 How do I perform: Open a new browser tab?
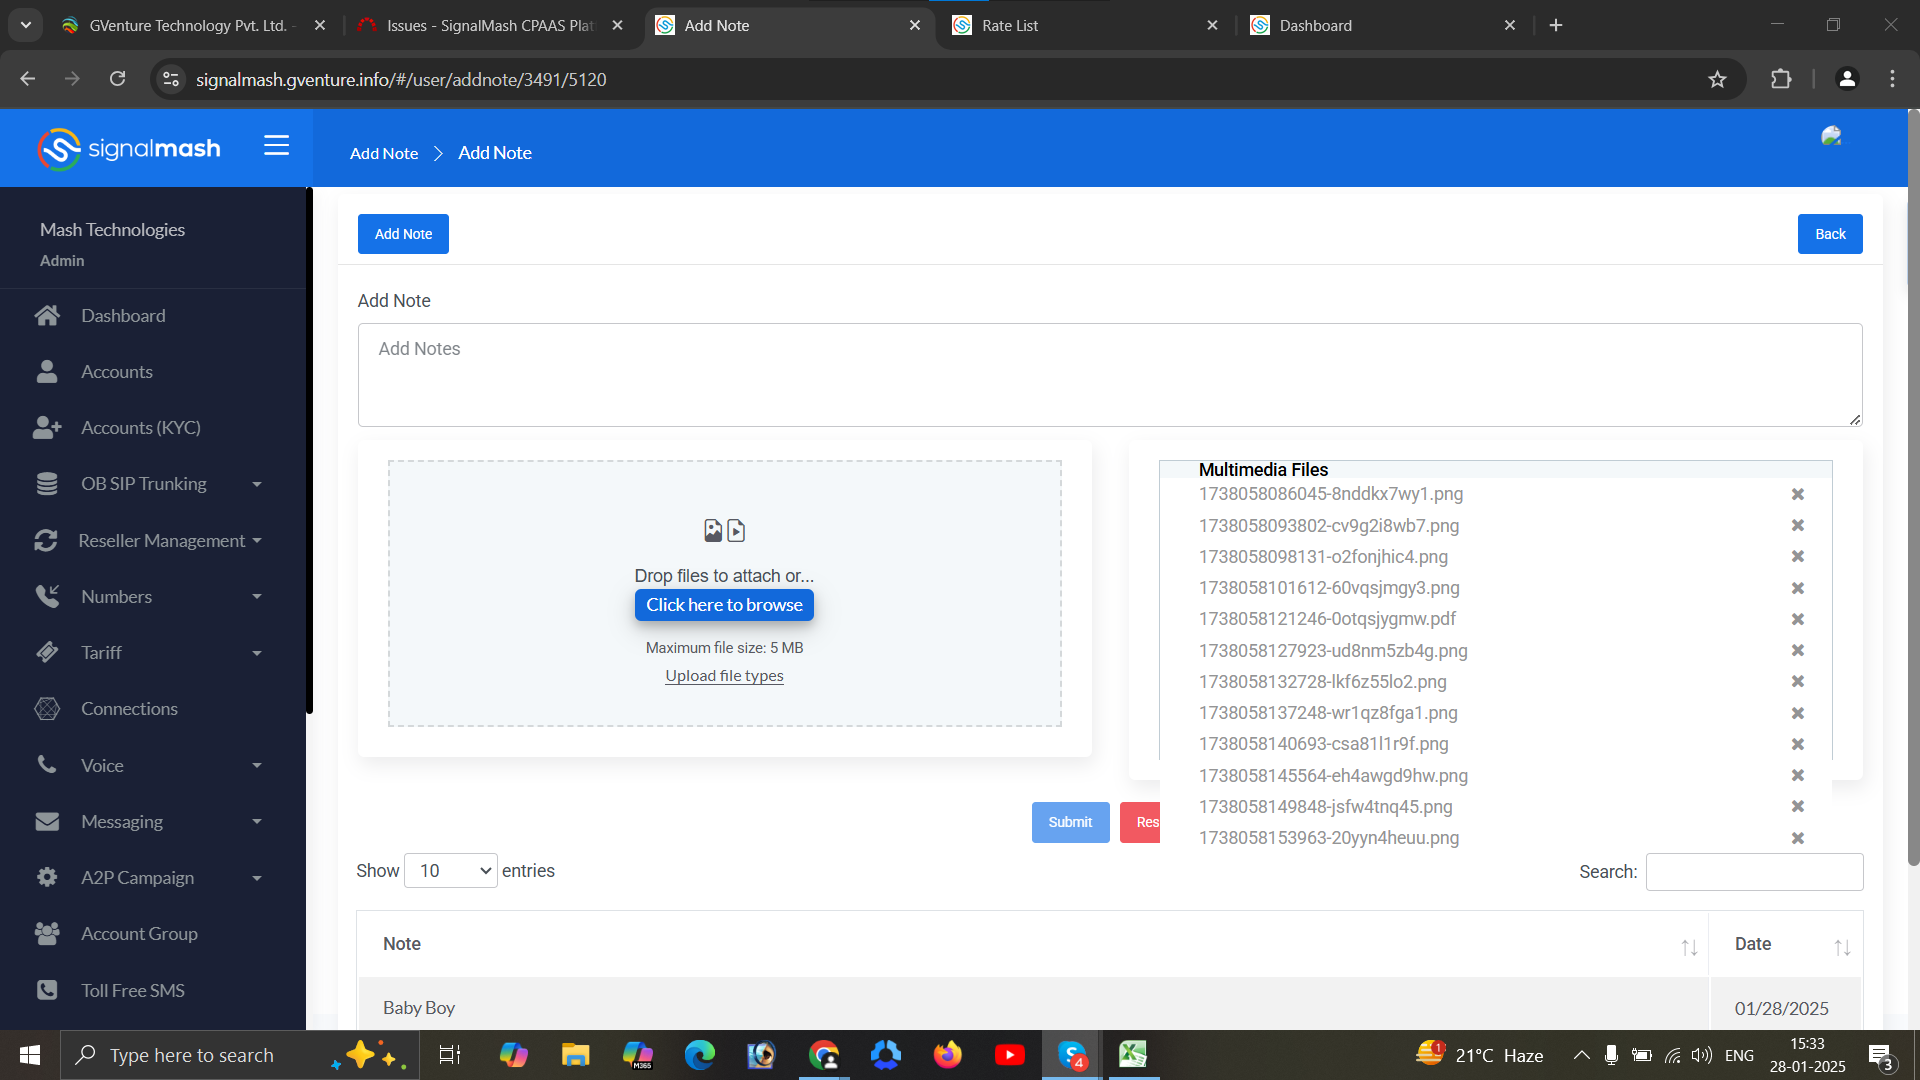[x=1555, y=25]
